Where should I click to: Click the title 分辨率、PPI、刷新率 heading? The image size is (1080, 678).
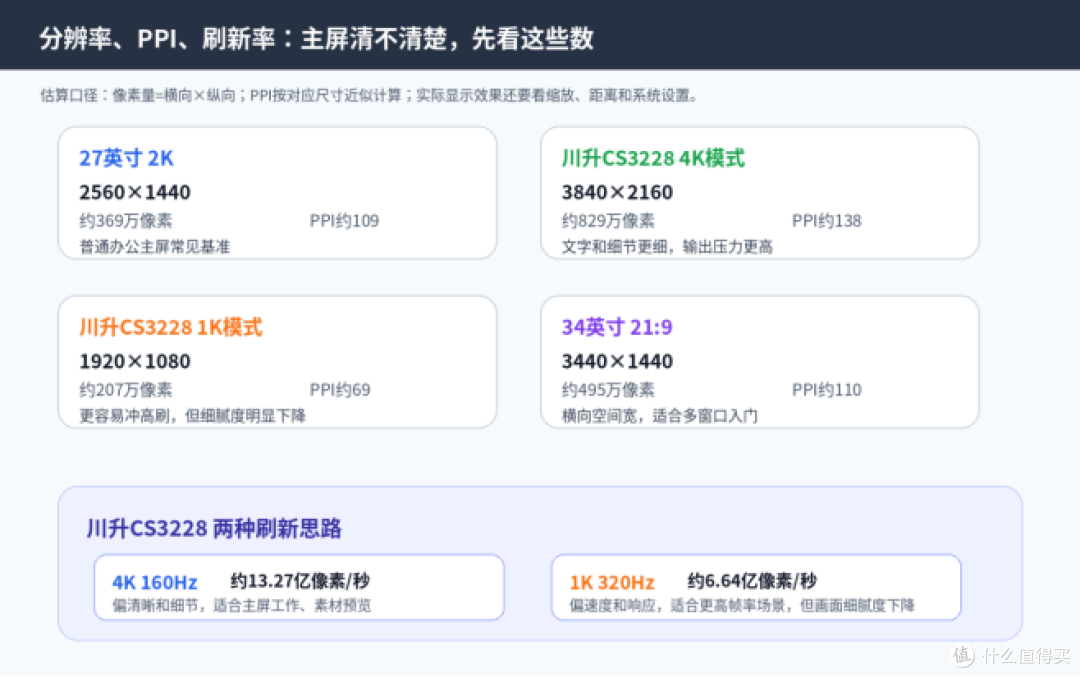pos(316,39)
